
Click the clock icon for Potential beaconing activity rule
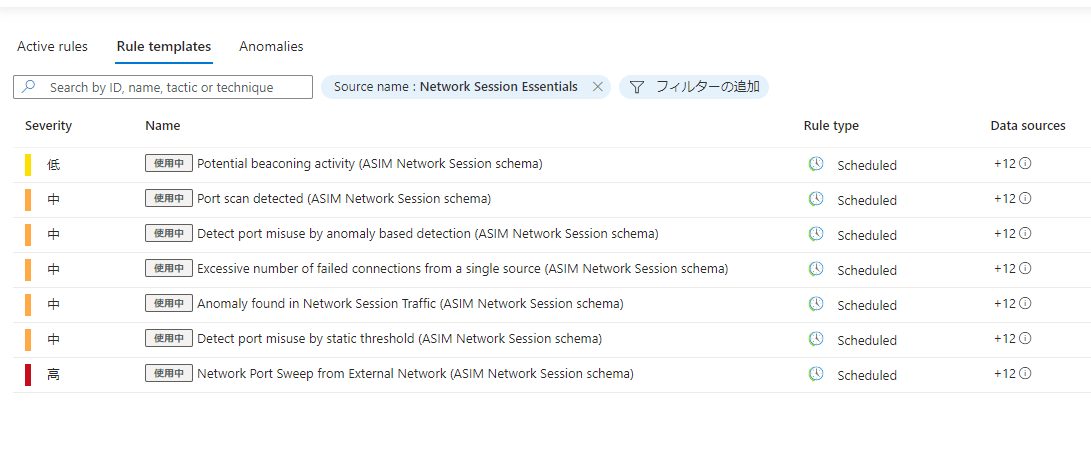[816, 164]
